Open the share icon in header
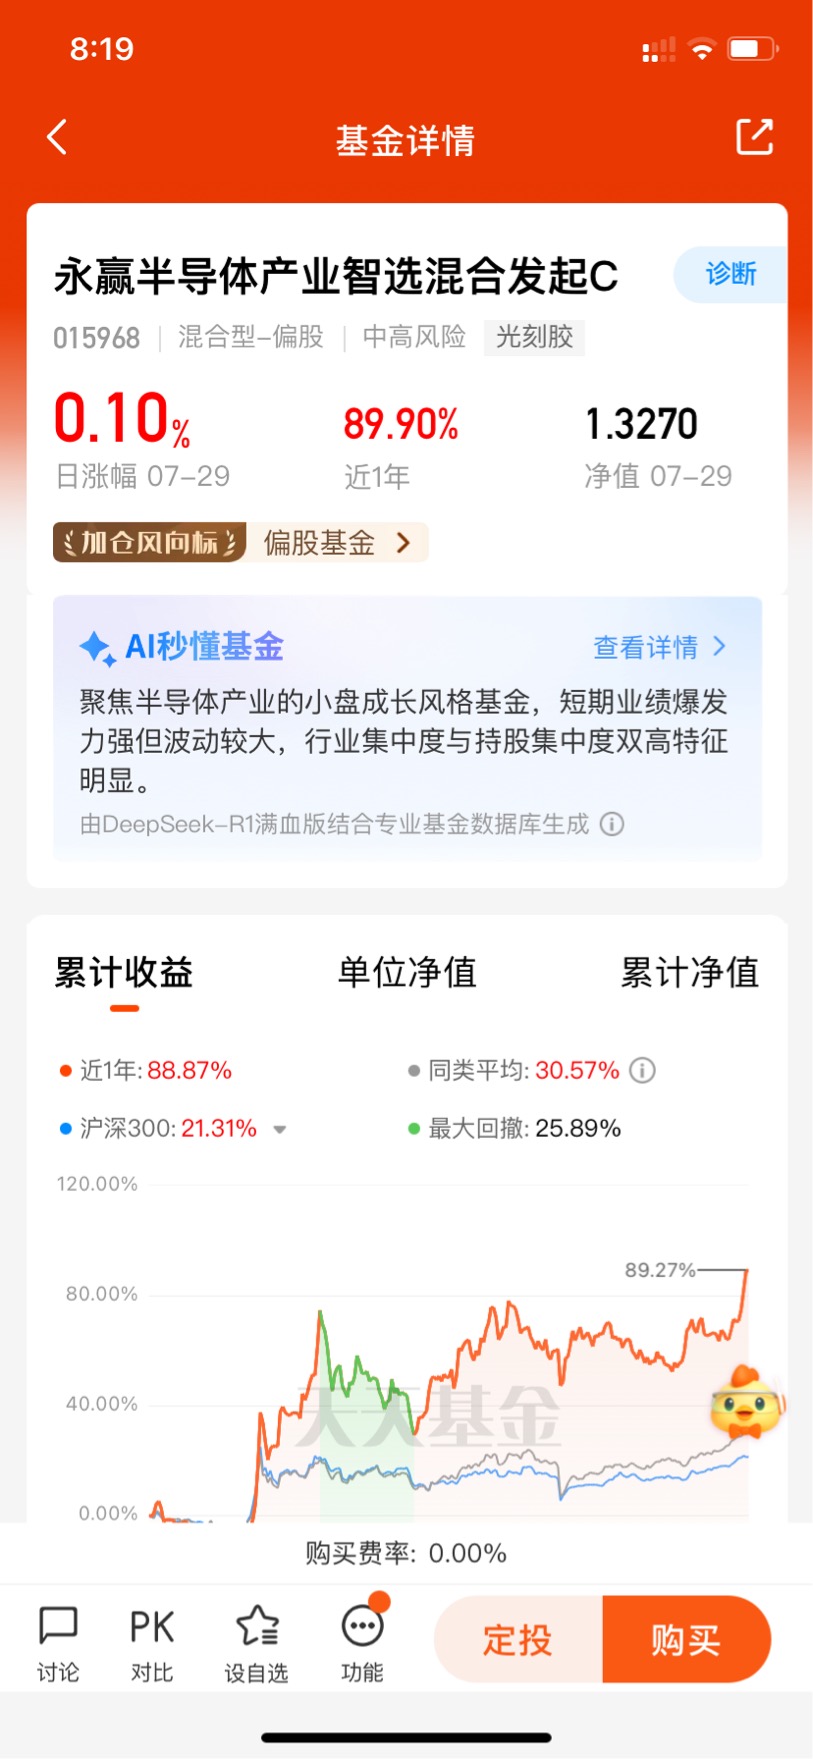This screenshot has width=813, height=1759. point(755,137)
